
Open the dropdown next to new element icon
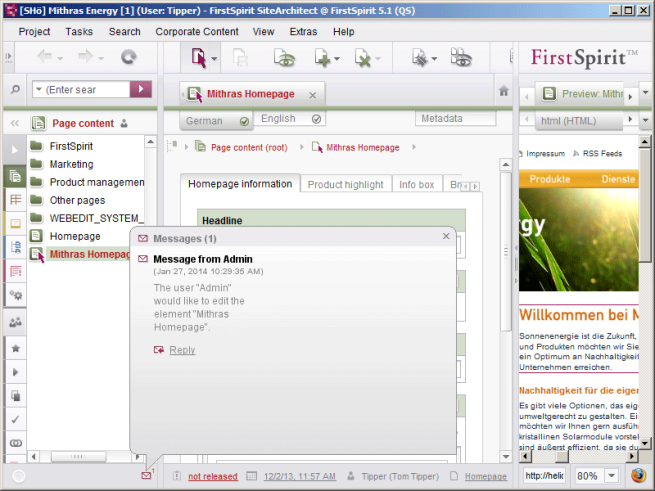[x=336, y=59]
